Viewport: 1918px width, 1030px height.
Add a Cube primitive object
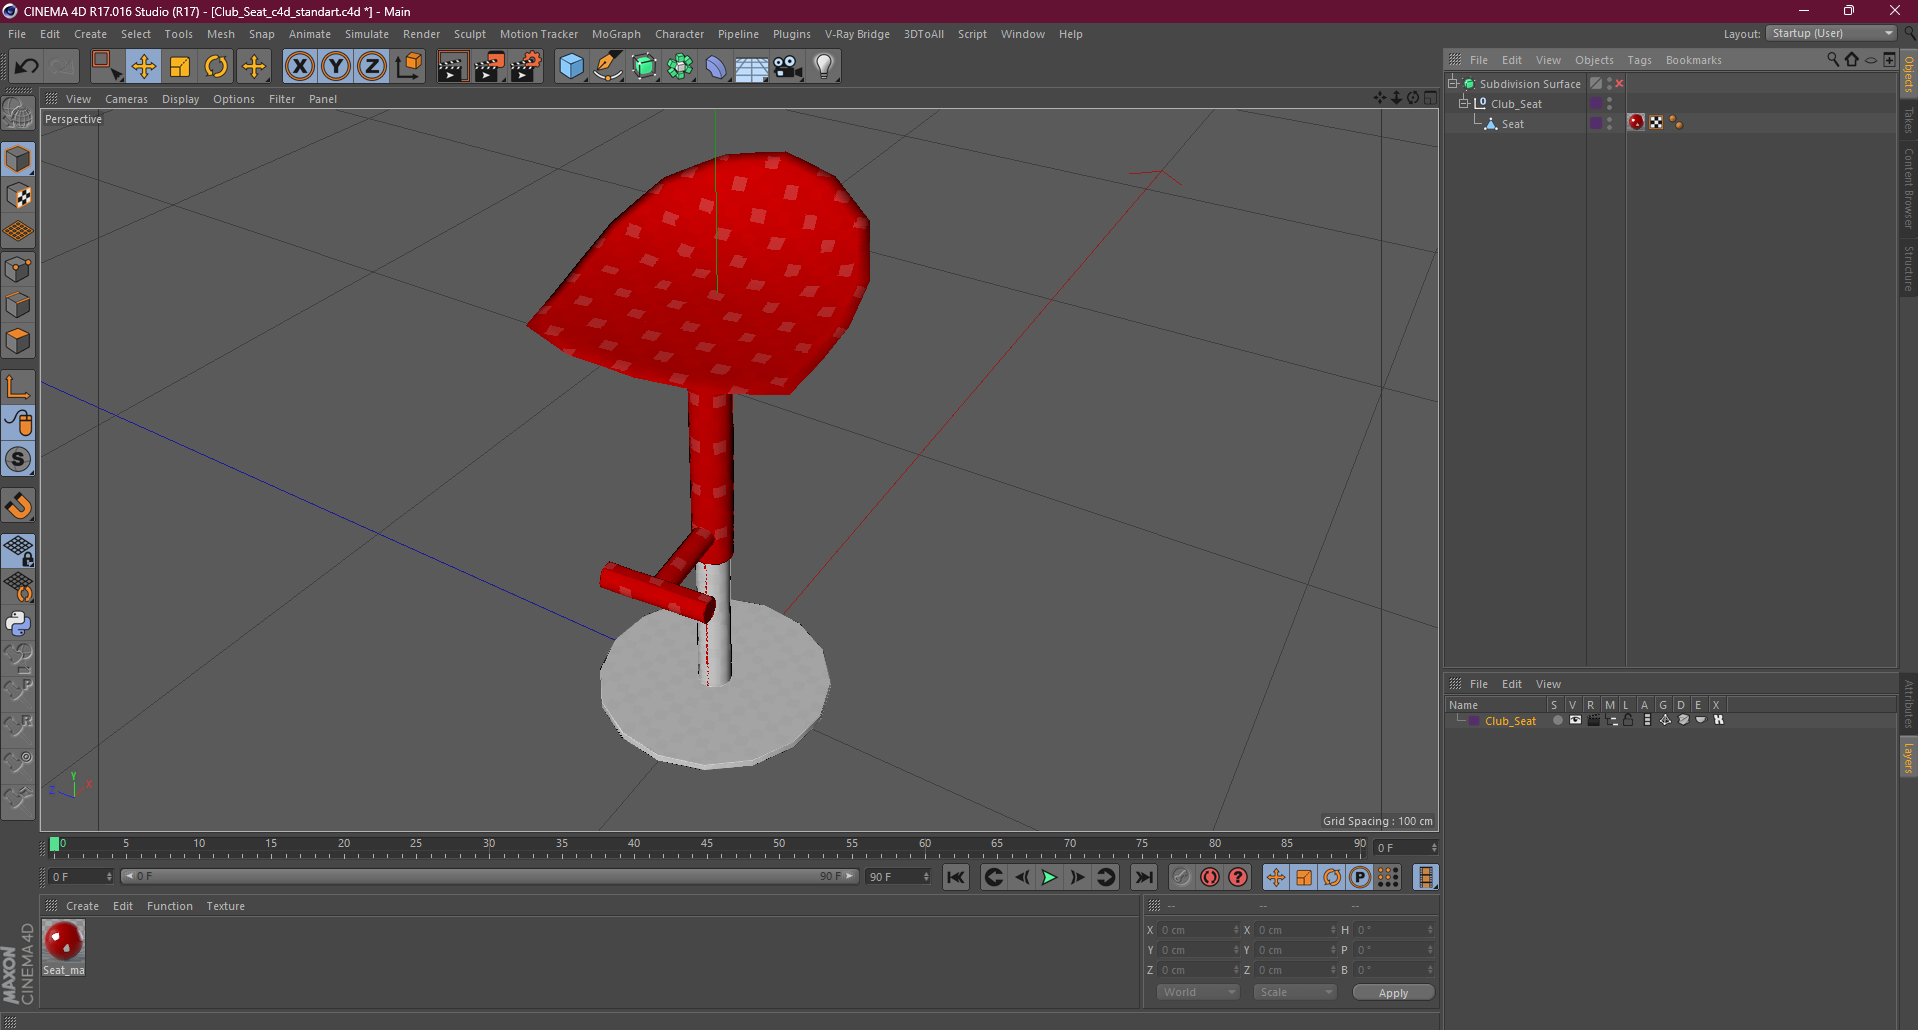(x=571, y=67)
